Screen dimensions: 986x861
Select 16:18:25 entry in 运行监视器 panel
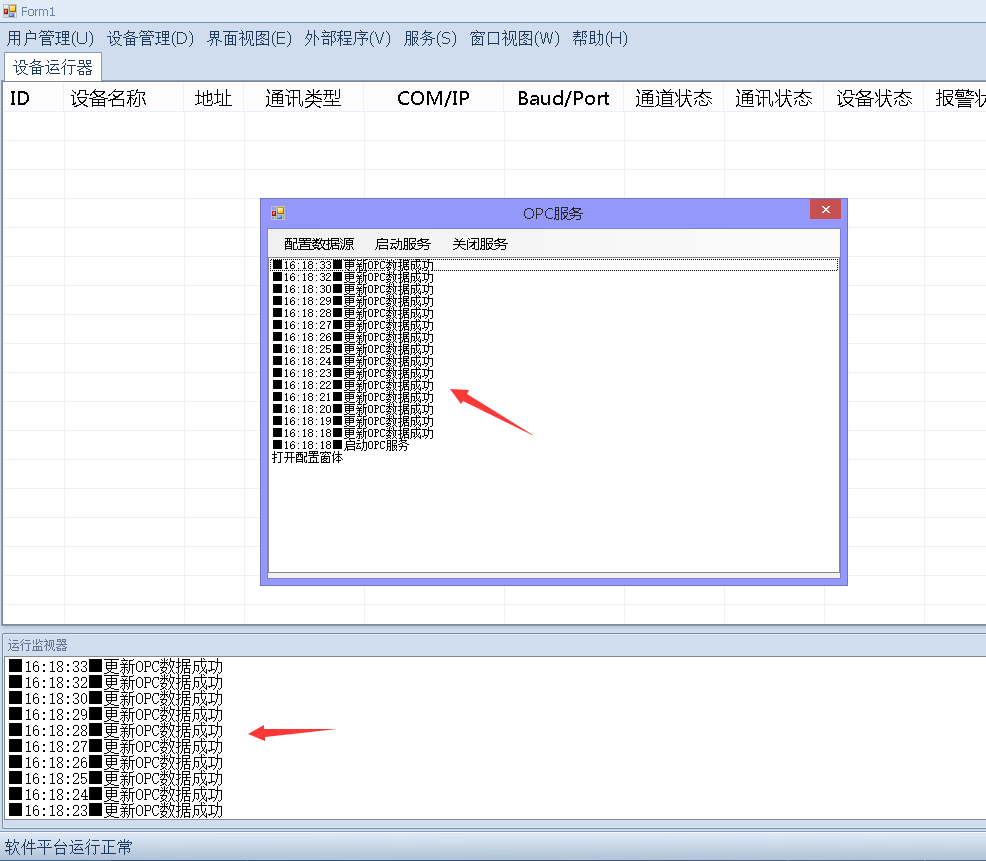coord(116,779)
